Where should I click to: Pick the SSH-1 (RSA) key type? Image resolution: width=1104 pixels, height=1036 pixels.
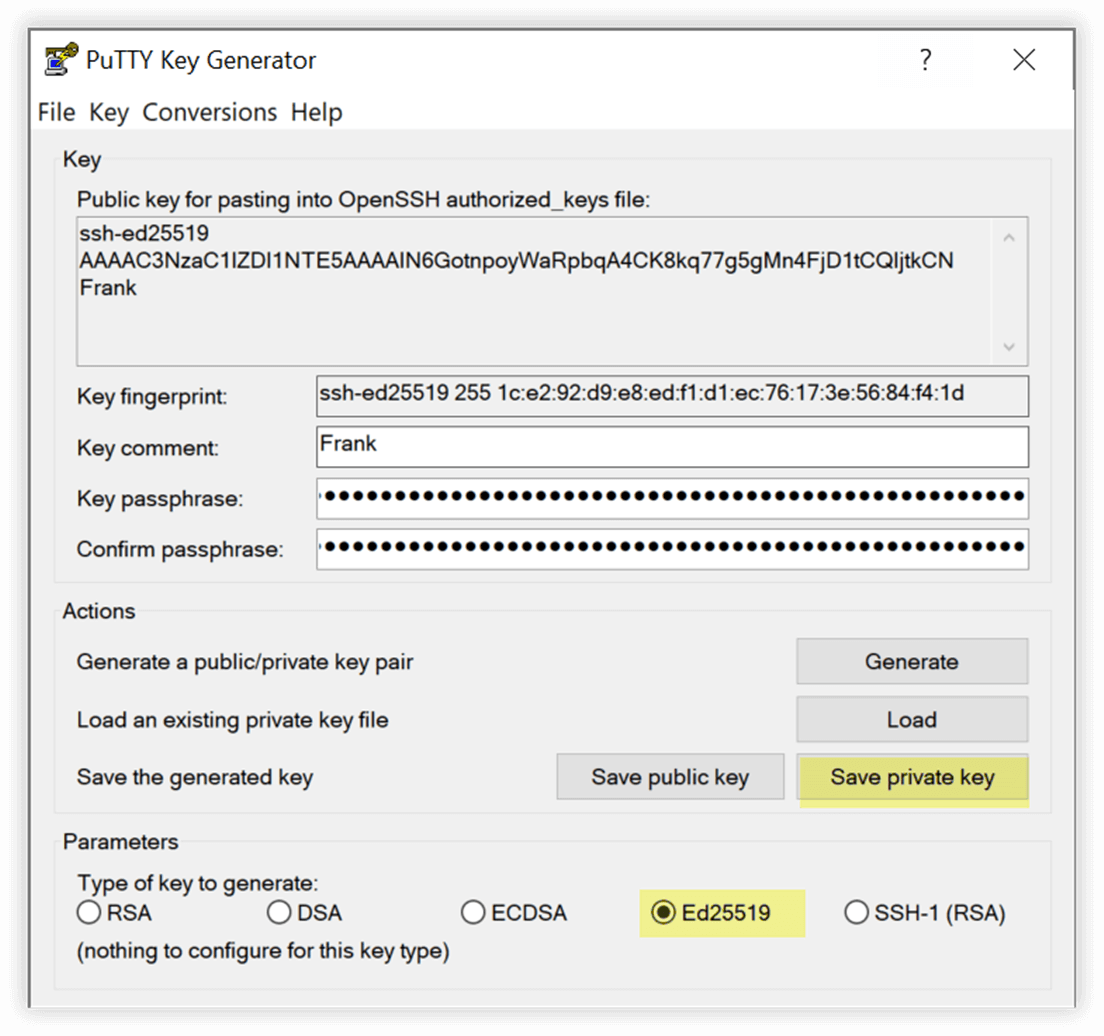point(857,912)
